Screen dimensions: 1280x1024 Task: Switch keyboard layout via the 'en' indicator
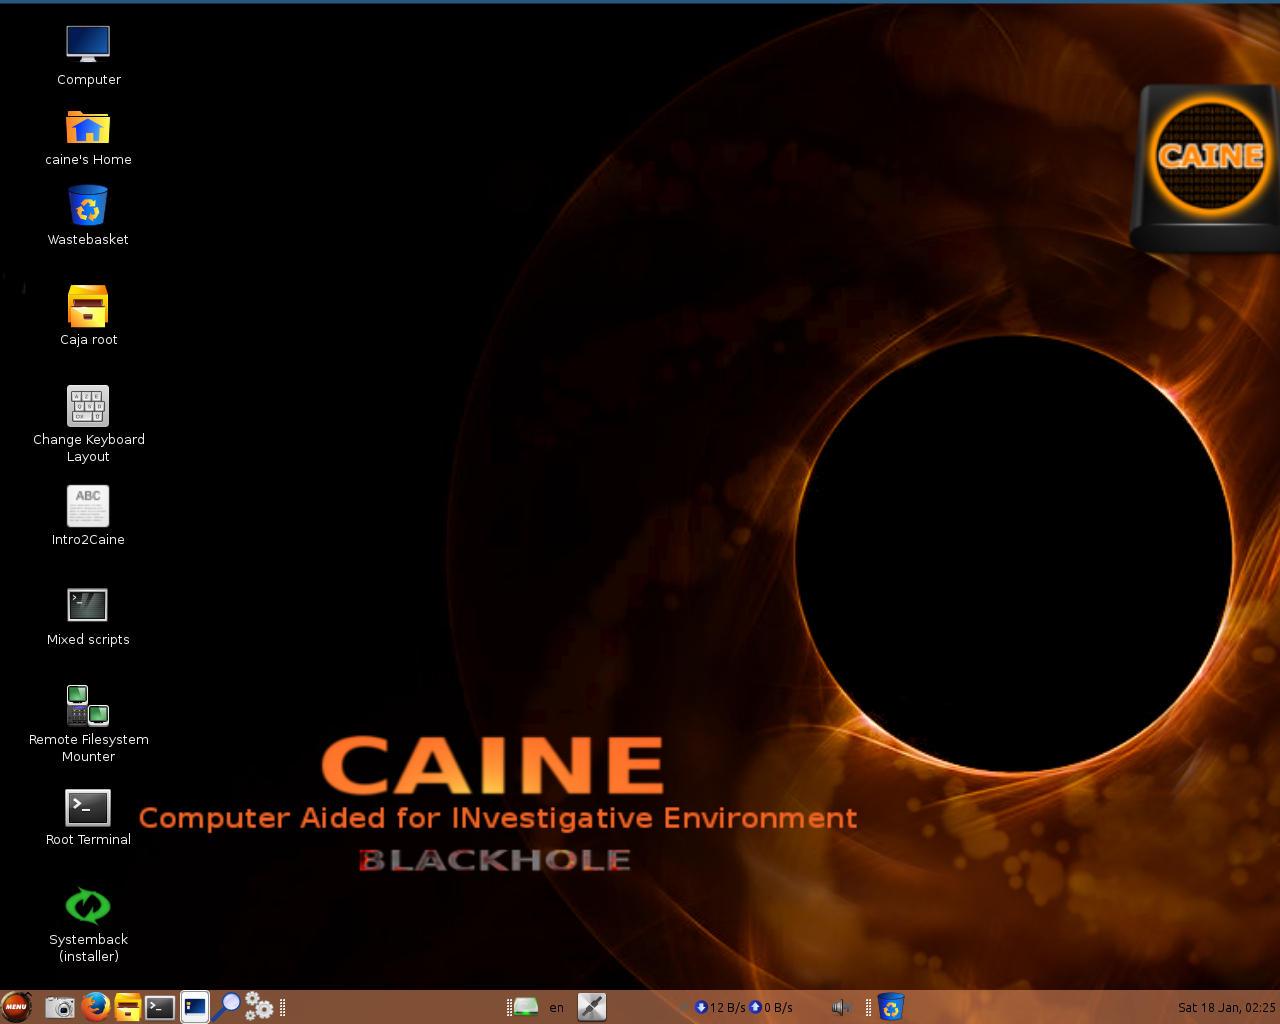(x=557, y=1008)
